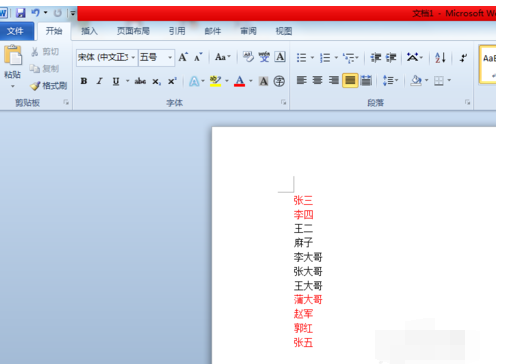Apply the red font color
Image resolution: width=506 pixels, height=364 pixels.
point(240,81)
